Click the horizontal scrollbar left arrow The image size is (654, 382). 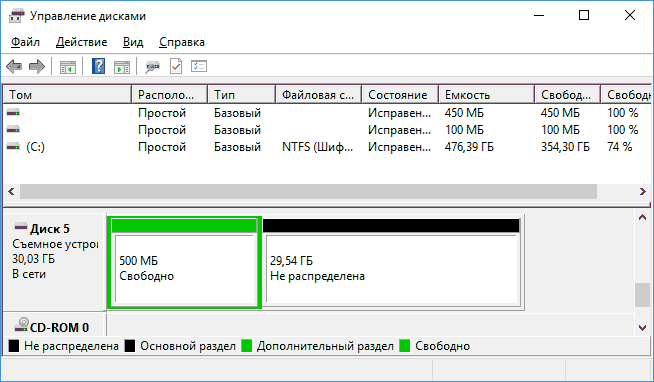tap(11, 191)
